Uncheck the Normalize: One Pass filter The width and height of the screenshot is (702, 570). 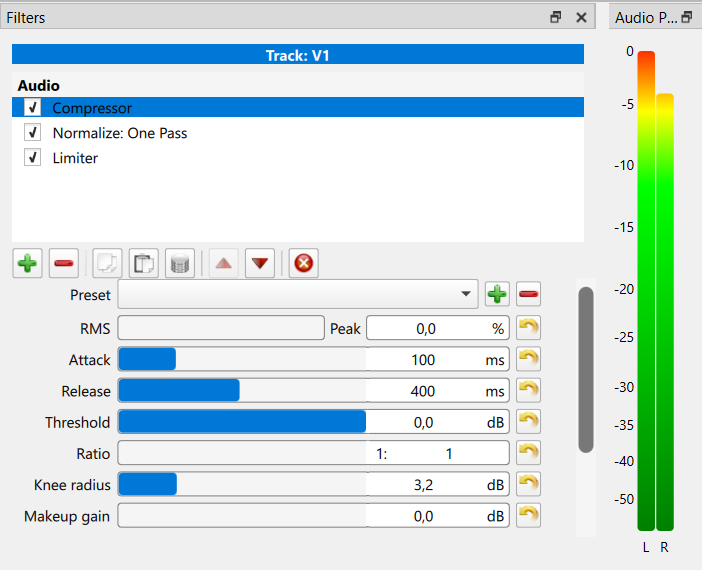point(33,133)
